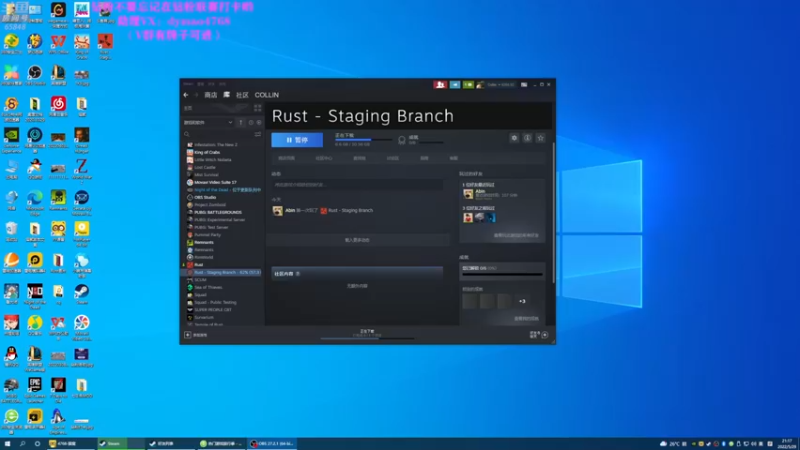Switch library to grid view icon
Image resolution: width=800 pixels, height=450 pixels.
tap(258, 108)
